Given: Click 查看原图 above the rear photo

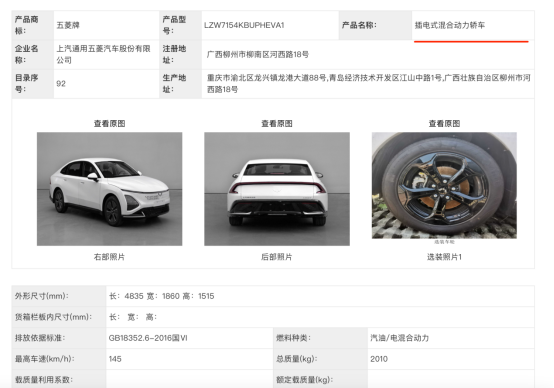Looking at the screenshot, I should click(277, 124).
